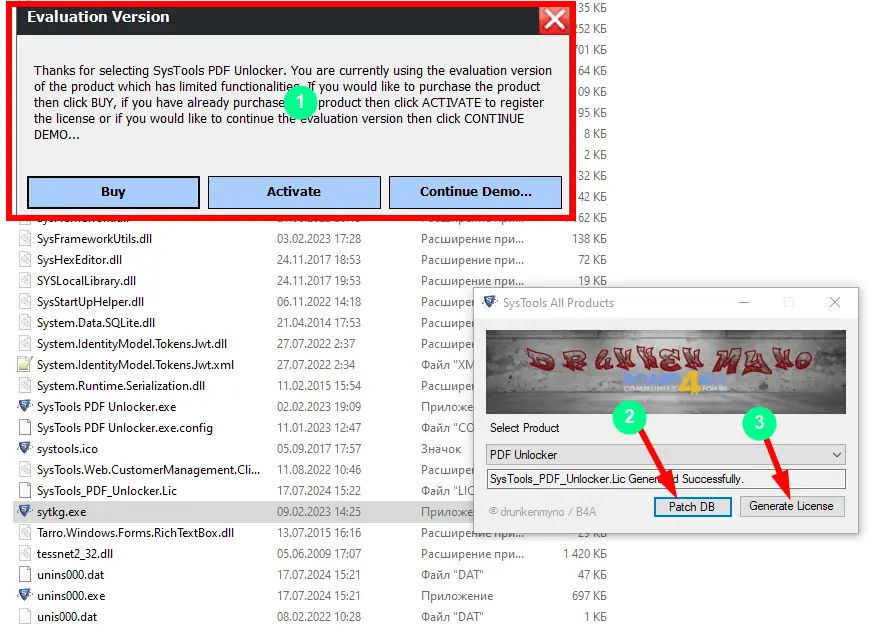Click type Значок of systools.ico
This screenshot has width=869, height=632.
click(441, 449)
